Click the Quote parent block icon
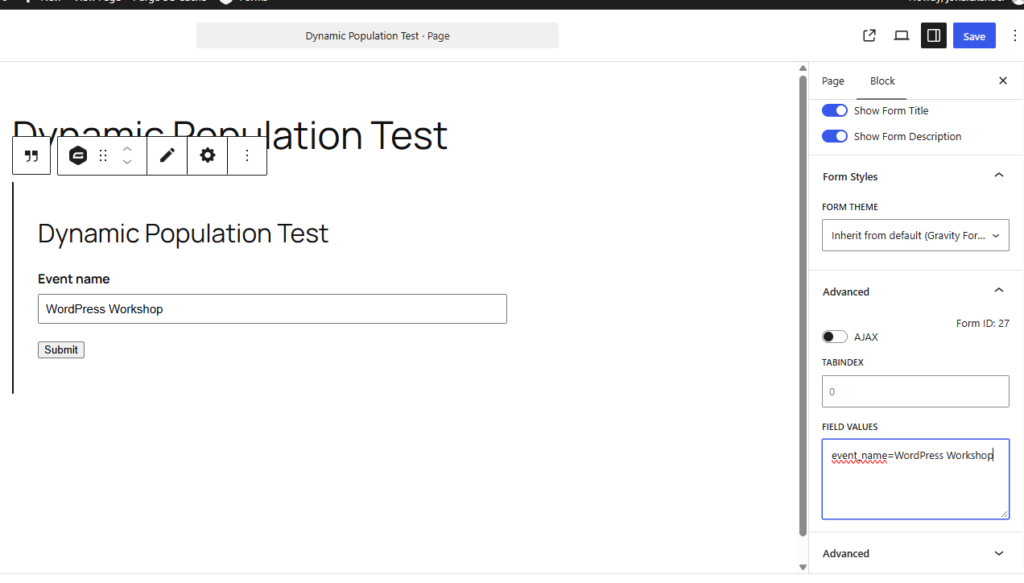Image resolution: width=1024 pixels, height=583 pixels. point(31,156)
